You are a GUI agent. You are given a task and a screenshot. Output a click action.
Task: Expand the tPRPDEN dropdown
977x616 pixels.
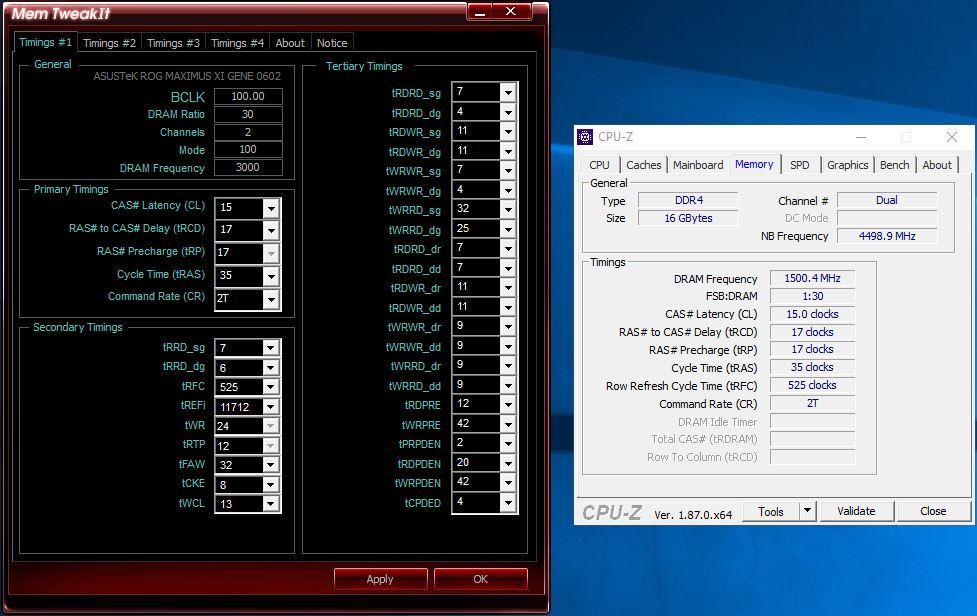pos(508,443)
